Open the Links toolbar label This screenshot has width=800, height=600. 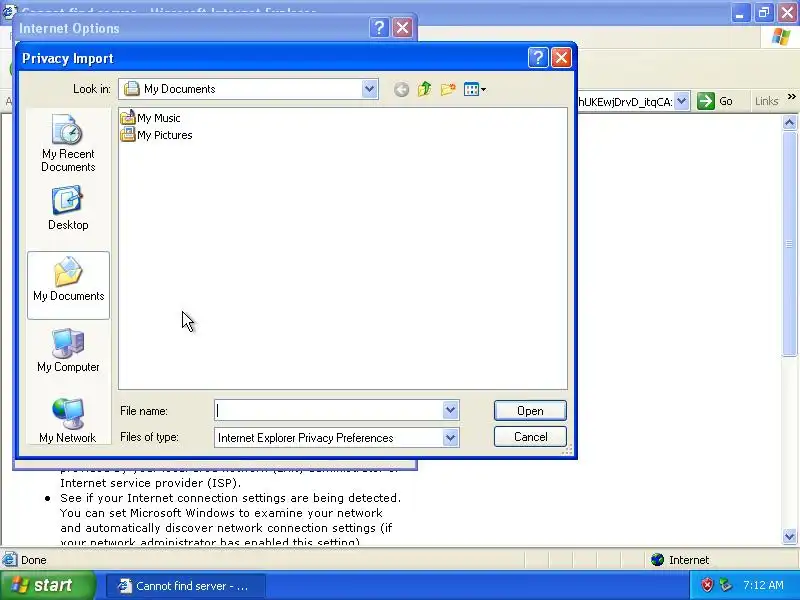pyautogui.click(x=766, y=101)
